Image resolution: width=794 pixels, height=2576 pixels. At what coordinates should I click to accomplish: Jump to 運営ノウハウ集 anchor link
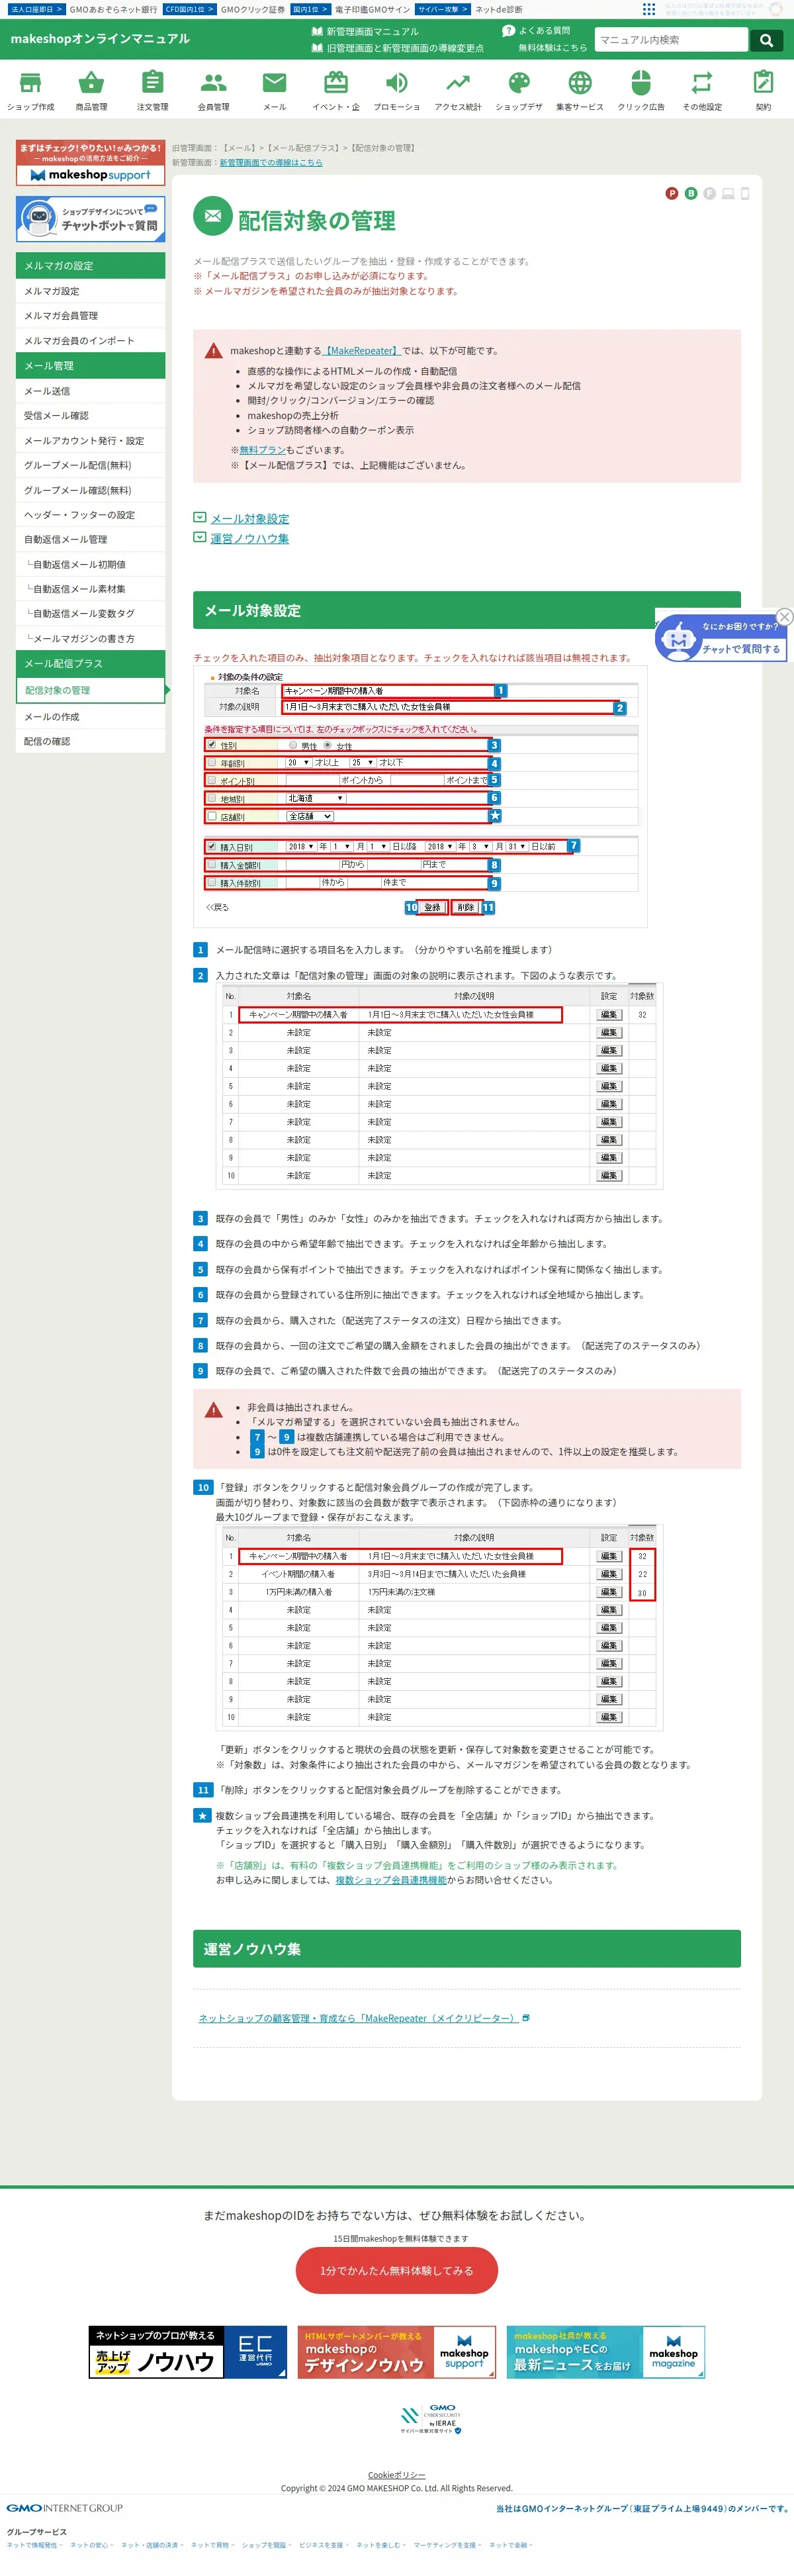(249, 538)
